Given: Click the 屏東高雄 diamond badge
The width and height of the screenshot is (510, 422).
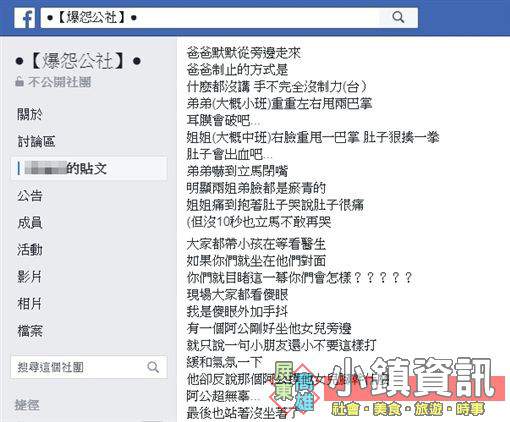Looking at the screenshot, I should point(295,388).
